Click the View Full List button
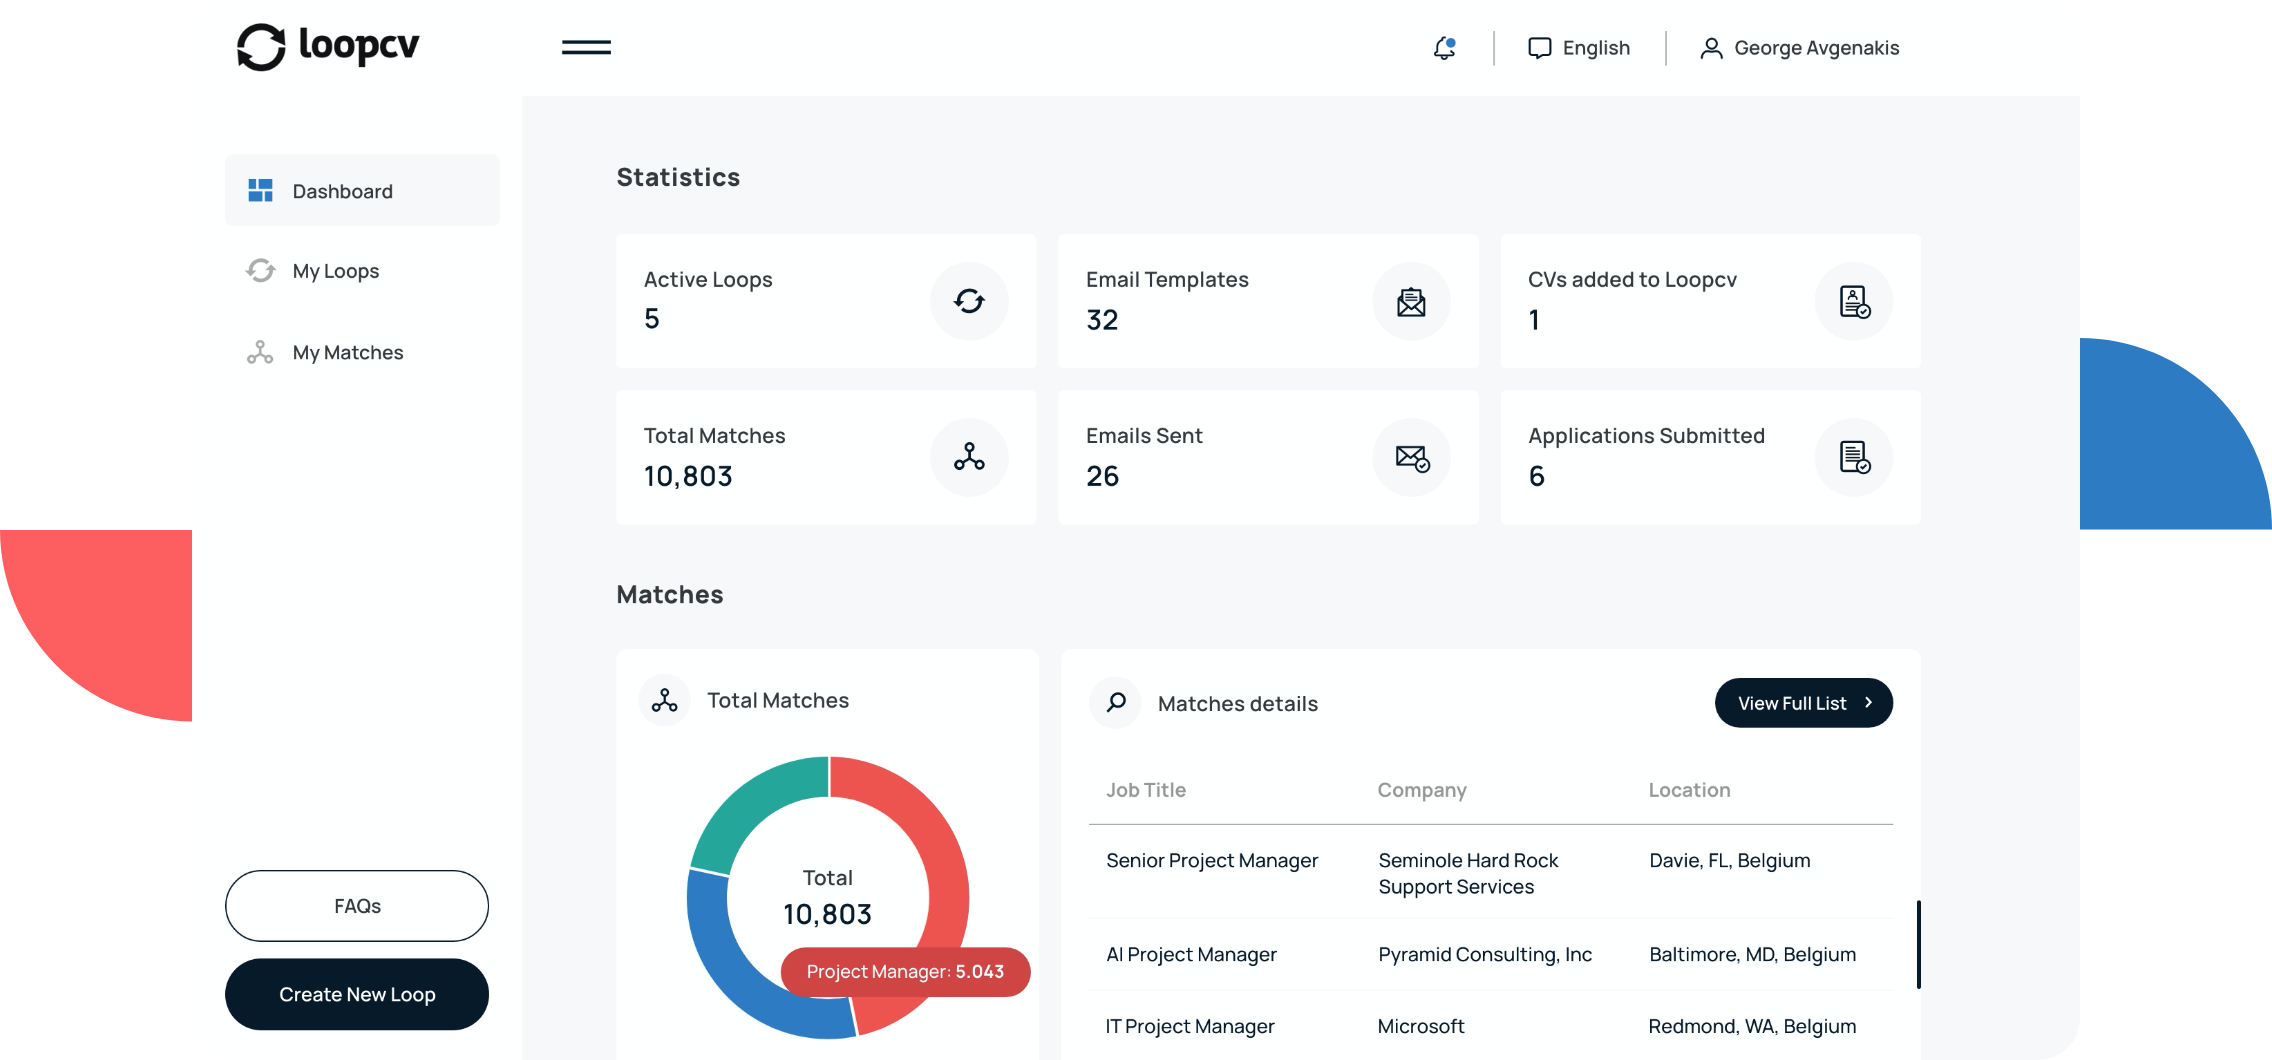This screenshot has width=2272, height=1060. [x=1803, y=703]
